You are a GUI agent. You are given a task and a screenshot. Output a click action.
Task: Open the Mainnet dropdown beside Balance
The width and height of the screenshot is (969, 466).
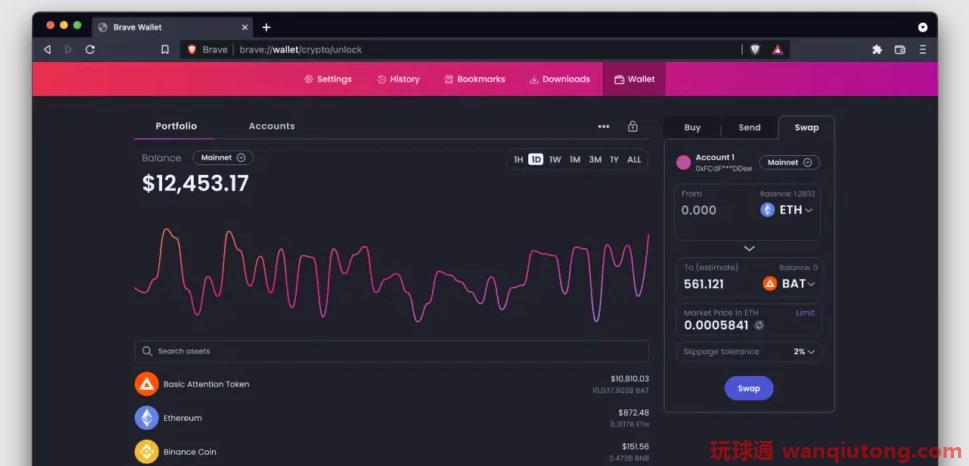[x=223, y=158]
